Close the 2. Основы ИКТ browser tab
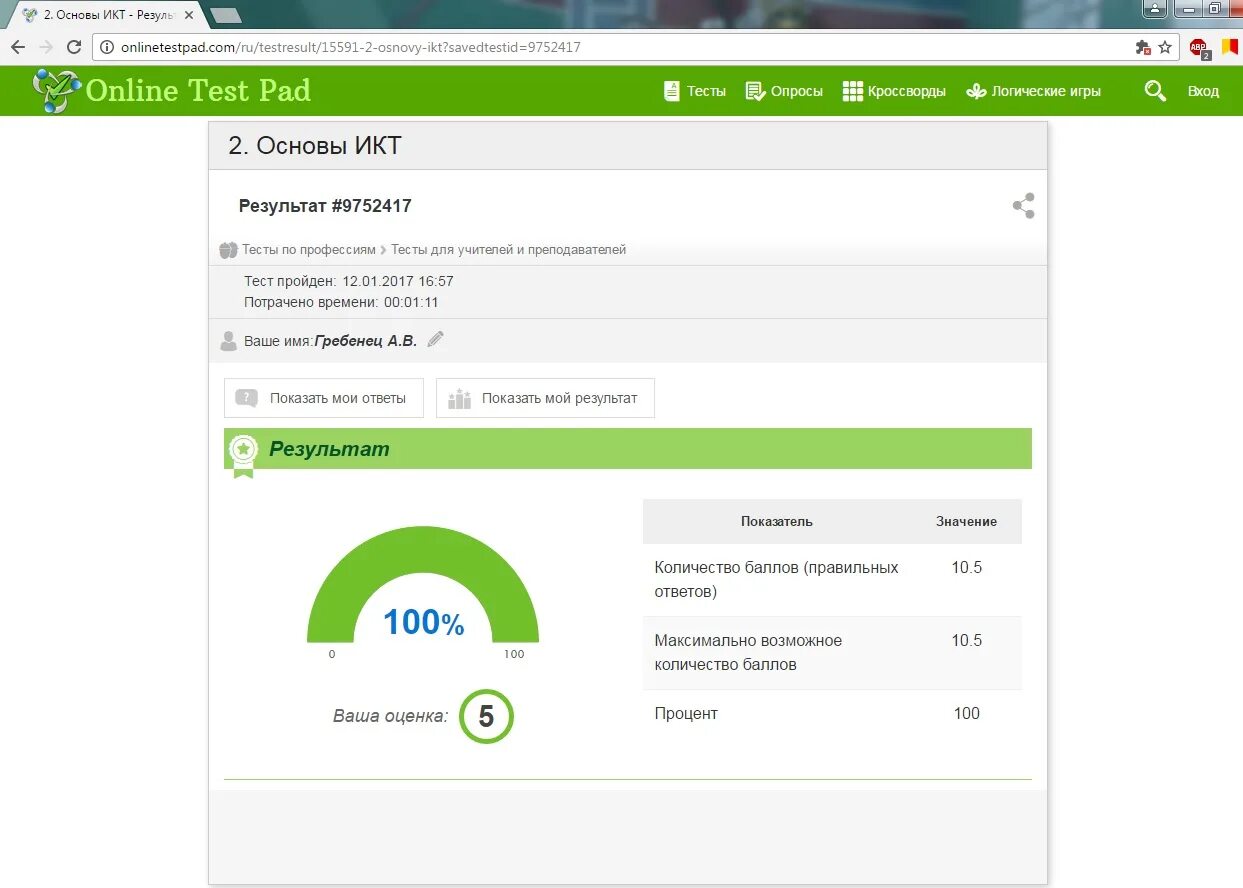 pos(189,15)
